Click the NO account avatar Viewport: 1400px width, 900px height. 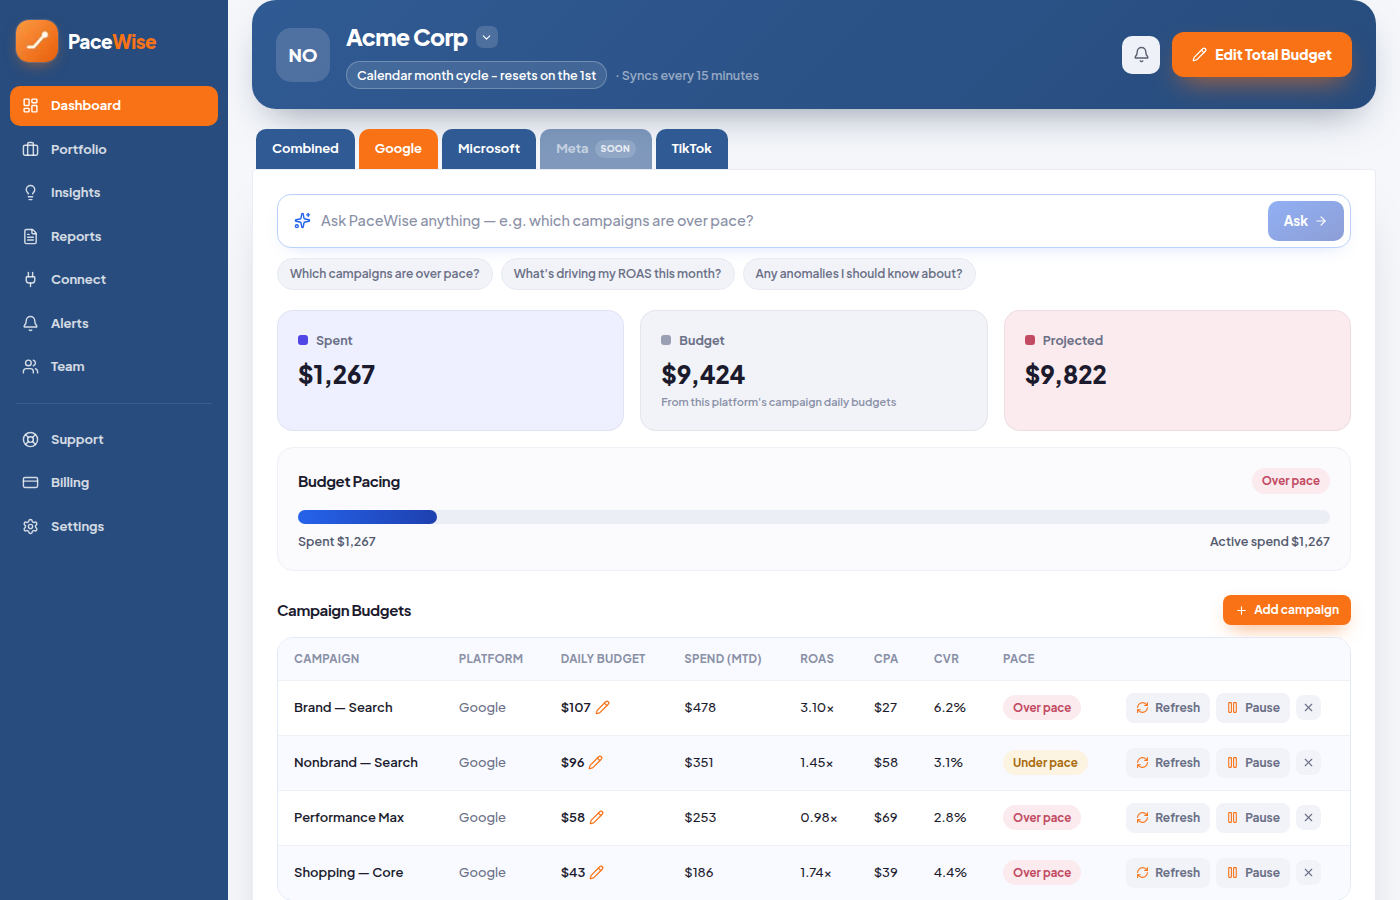303,55
